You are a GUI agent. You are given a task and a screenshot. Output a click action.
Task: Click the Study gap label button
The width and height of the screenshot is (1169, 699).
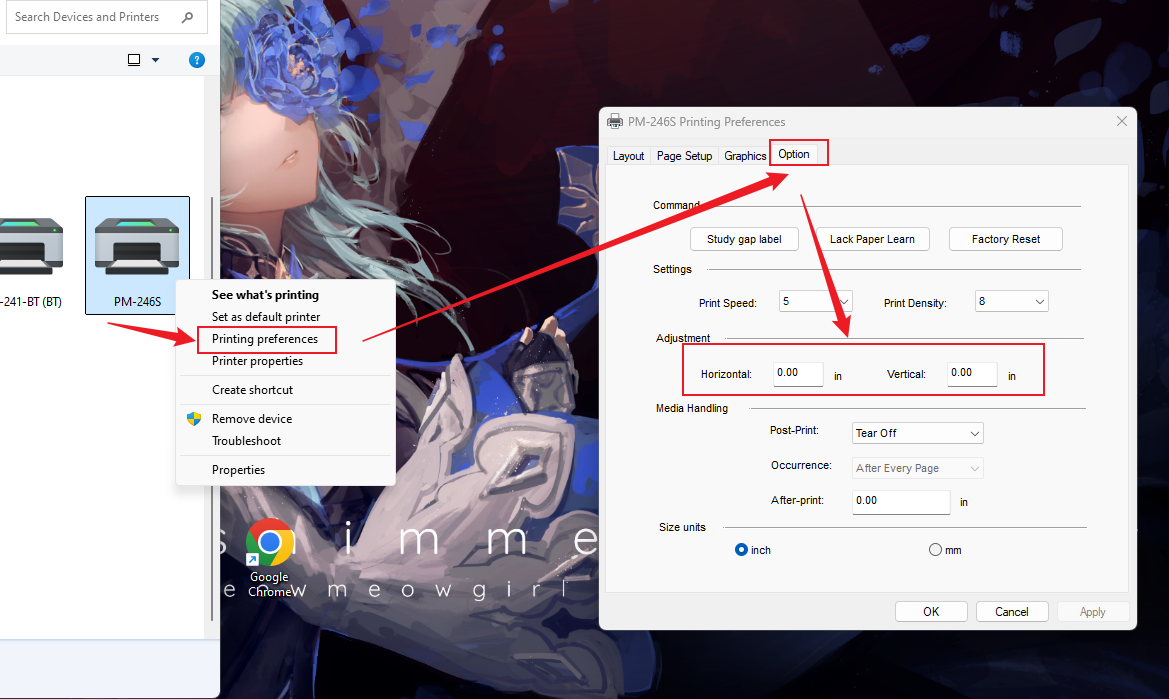click(744, 239)
